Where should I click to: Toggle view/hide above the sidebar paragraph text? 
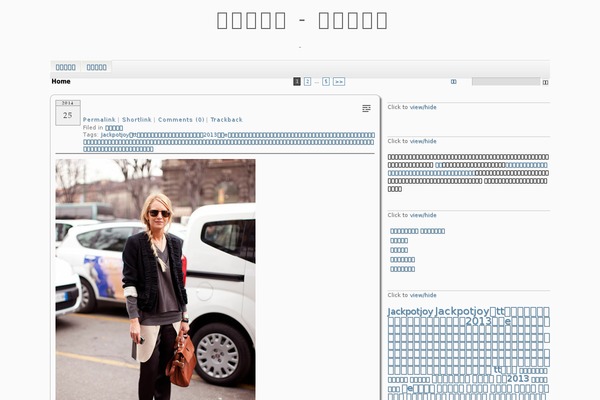tap(423, 141)
